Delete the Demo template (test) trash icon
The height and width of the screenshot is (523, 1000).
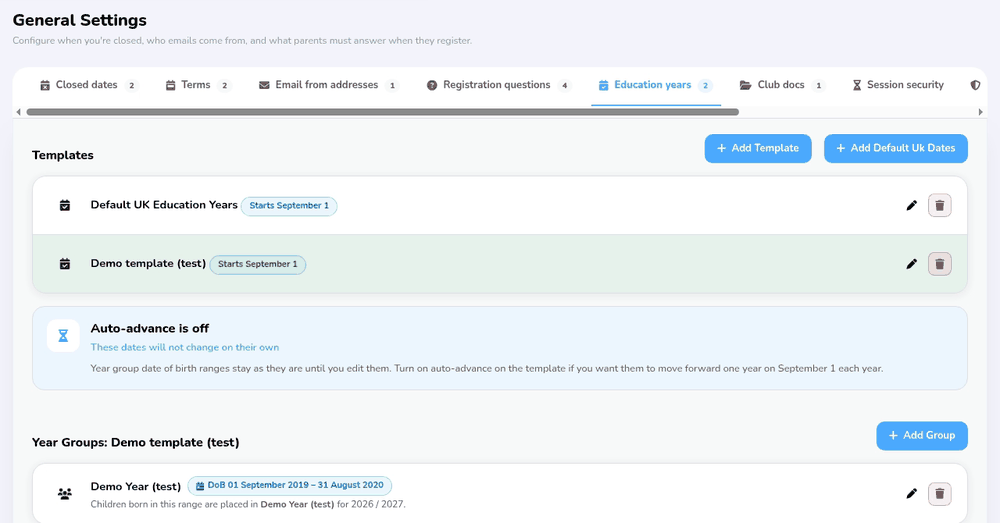click(939, 264)
